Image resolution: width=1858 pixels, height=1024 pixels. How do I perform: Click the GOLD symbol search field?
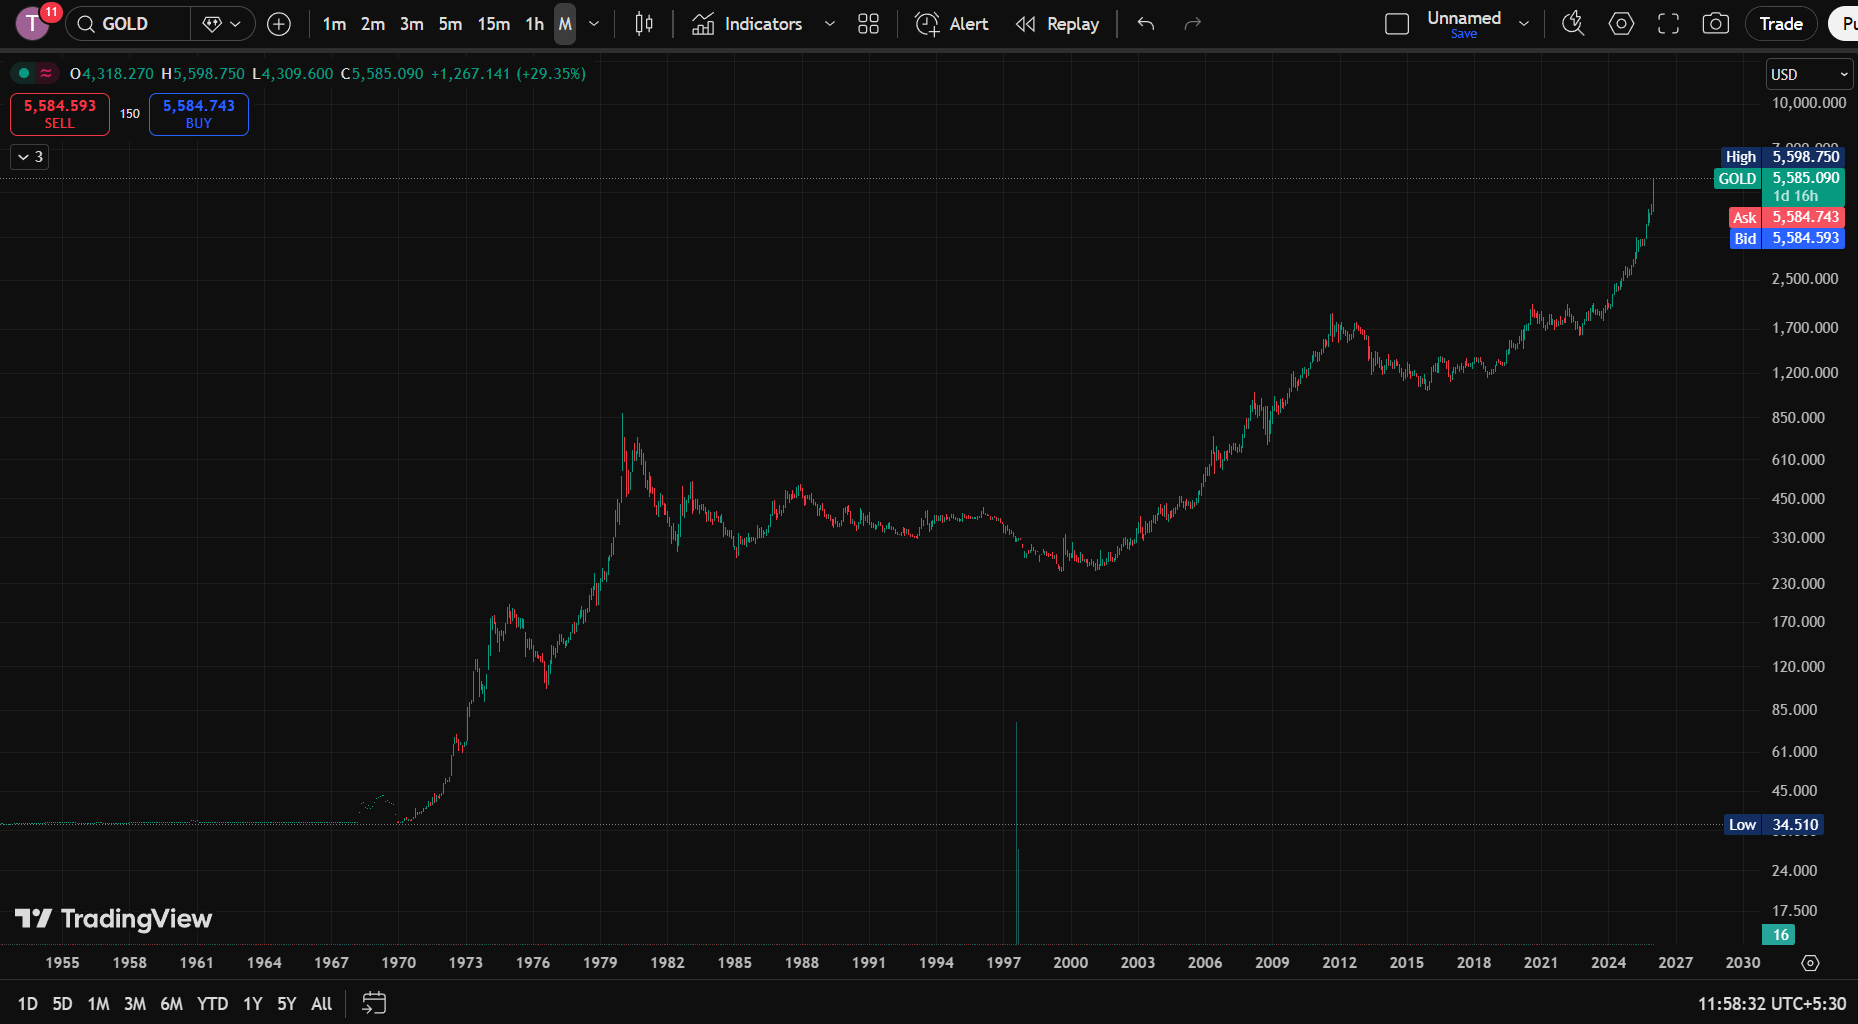[128, 24]
